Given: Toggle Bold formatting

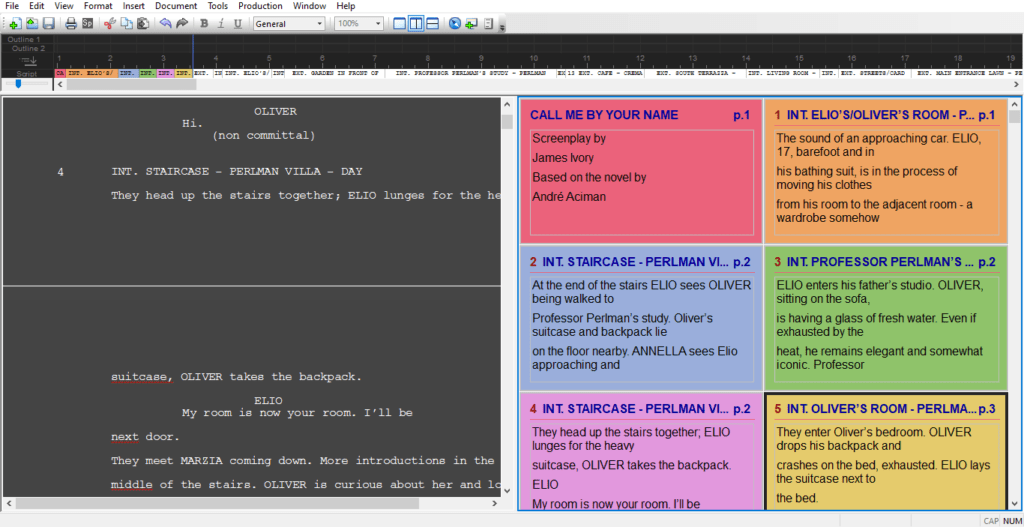Looking at the screenshot, I should (x=204, y=23).
